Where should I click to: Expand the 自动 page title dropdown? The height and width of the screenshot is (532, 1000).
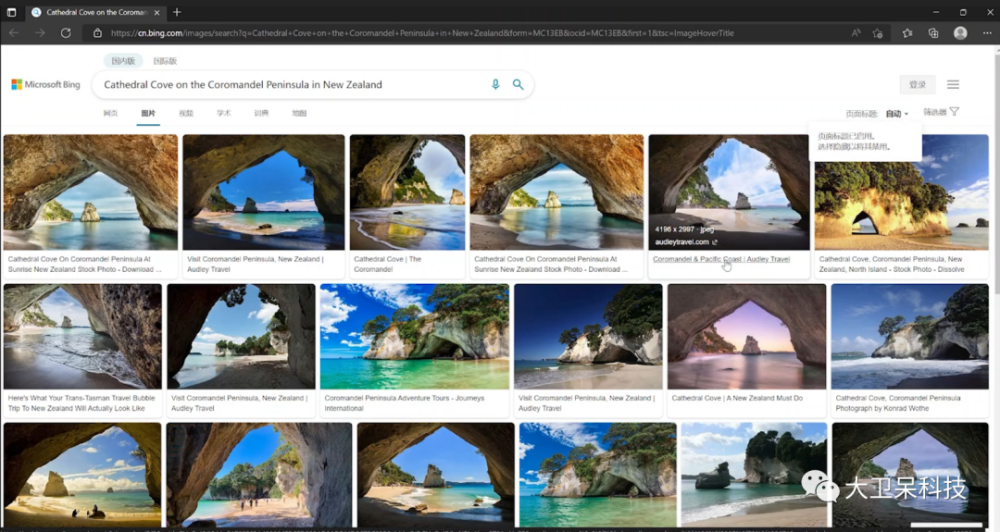click(897, 113)
